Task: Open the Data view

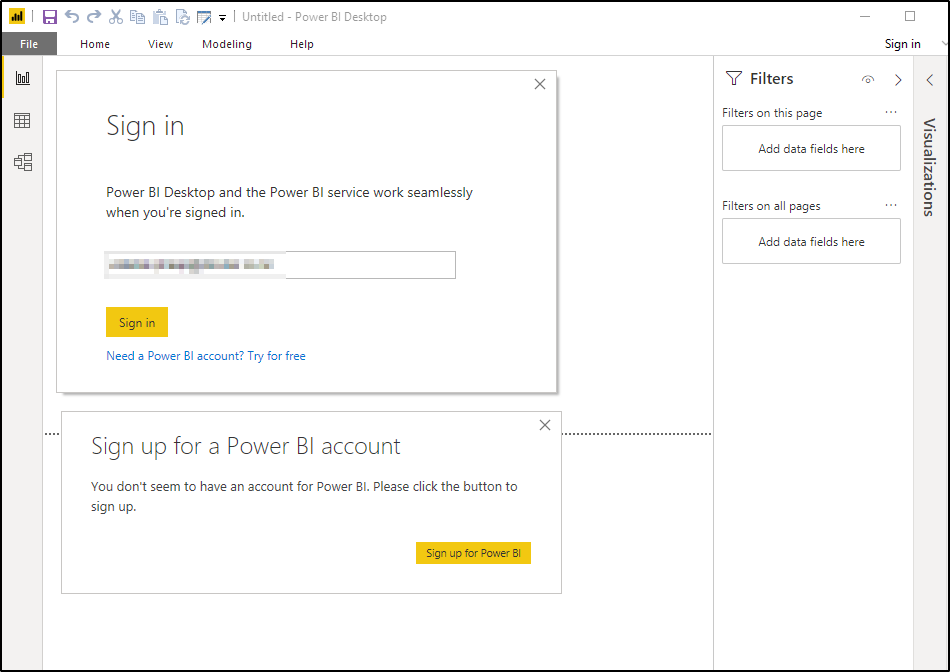Action: point(23,120)
